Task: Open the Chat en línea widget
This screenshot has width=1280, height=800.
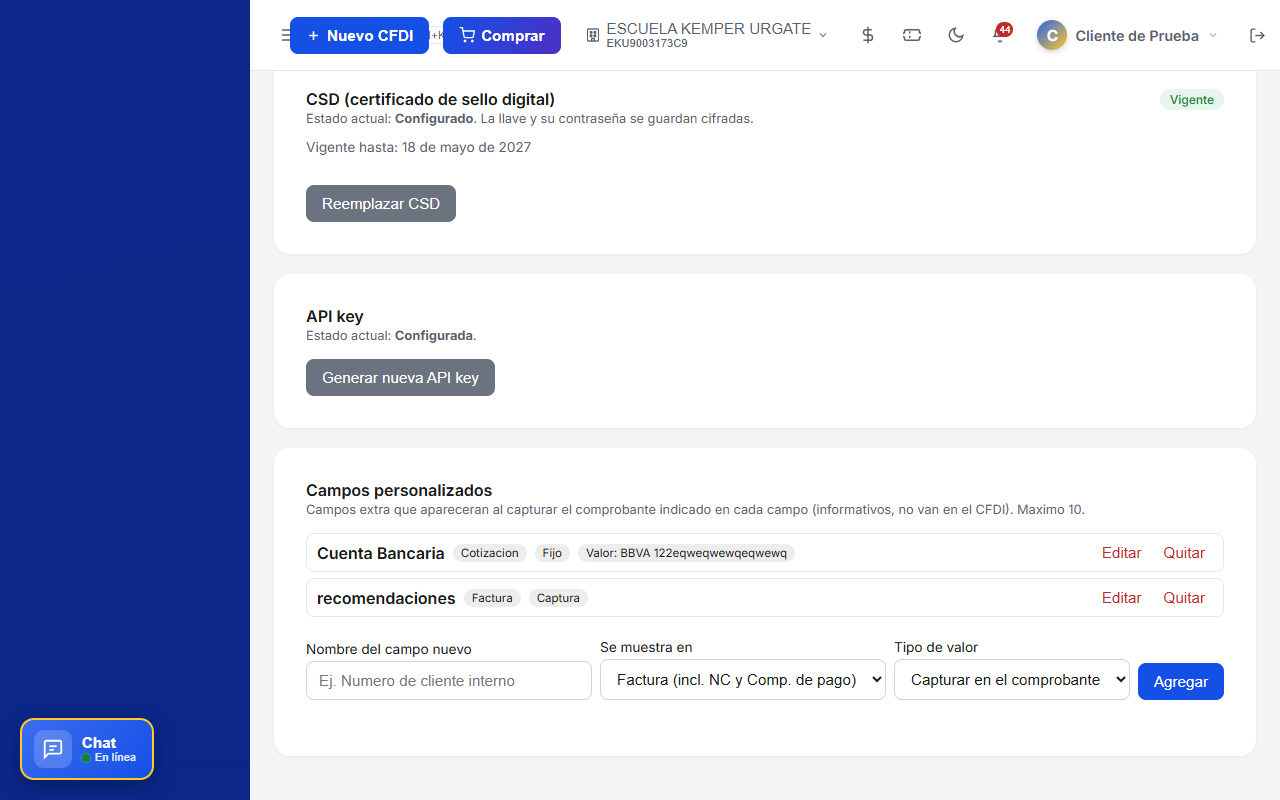Action: [87, 749]
